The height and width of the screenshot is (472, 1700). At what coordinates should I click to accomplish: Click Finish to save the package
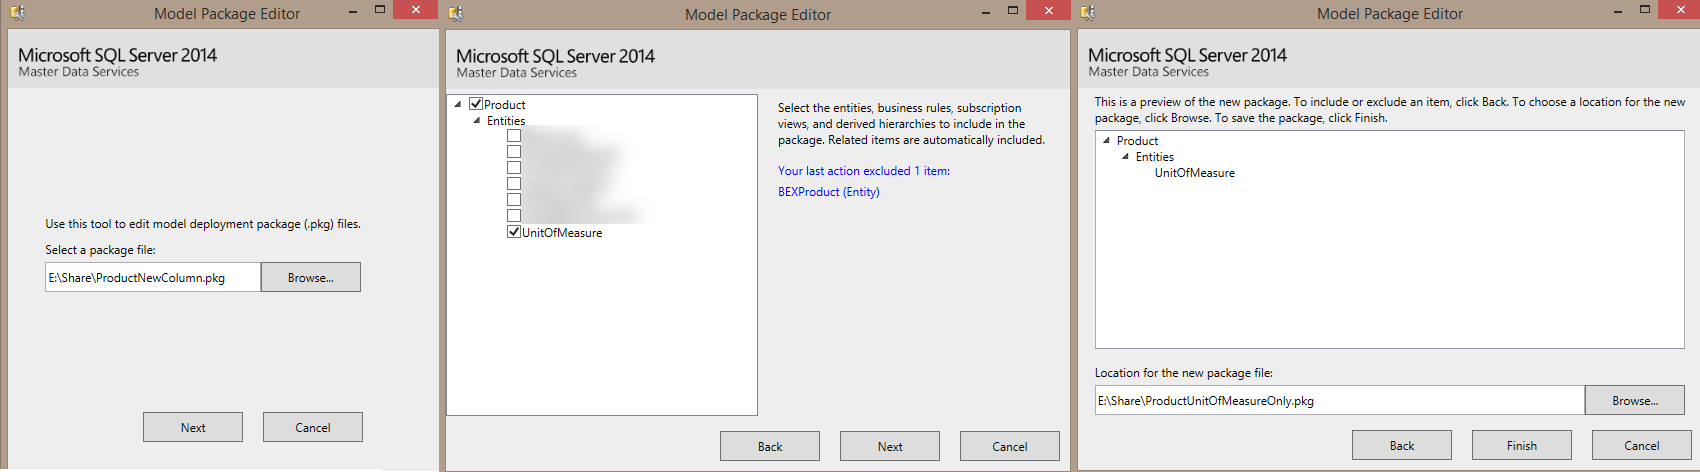click(1522, 445)
